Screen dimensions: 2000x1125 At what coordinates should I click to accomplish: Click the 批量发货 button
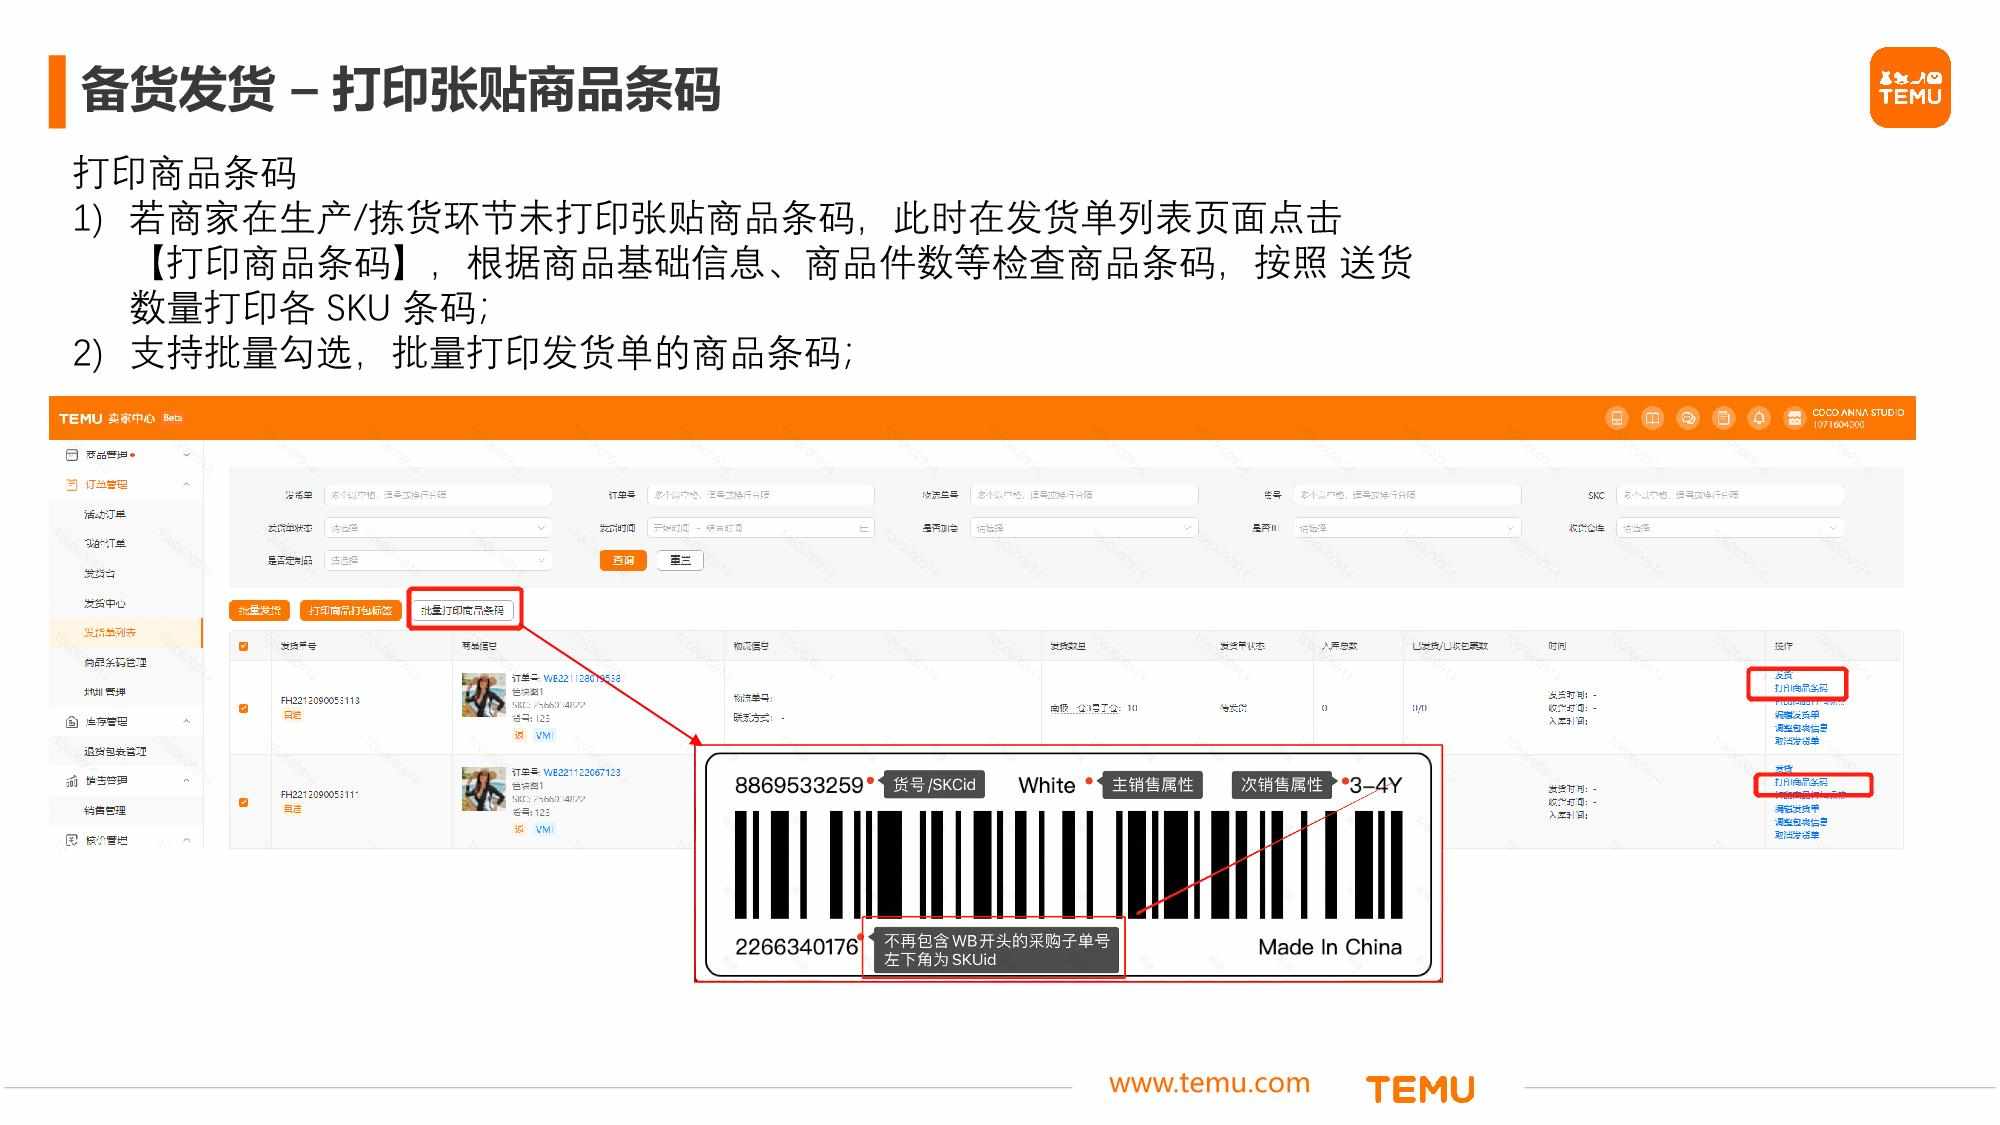[x=260, y=610]
